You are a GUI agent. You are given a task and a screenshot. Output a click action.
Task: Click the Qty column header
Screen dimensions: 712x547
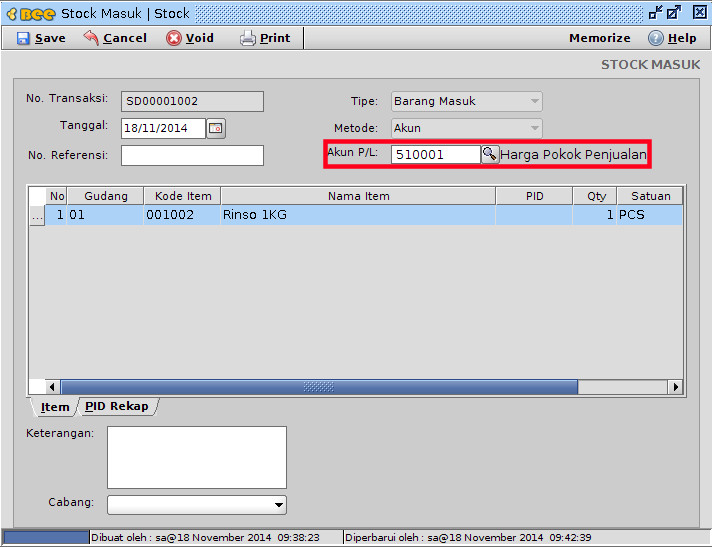[595, 196]
